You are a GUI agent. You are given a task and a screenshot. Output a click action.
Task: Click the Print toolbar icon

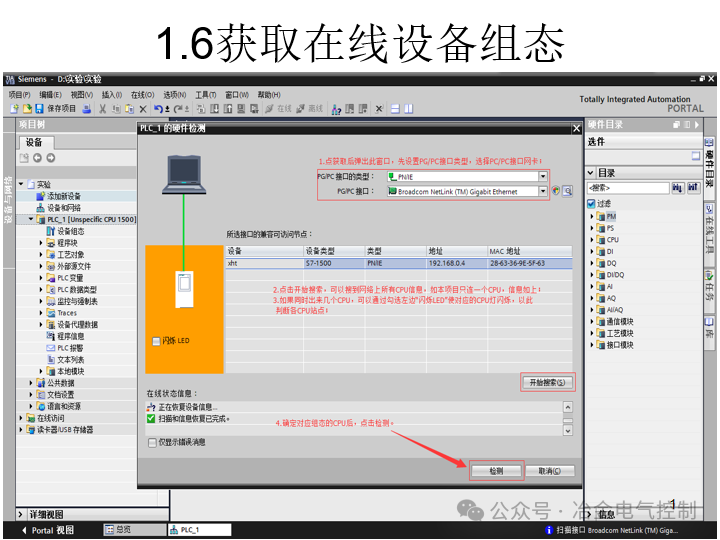coord(86,109)
